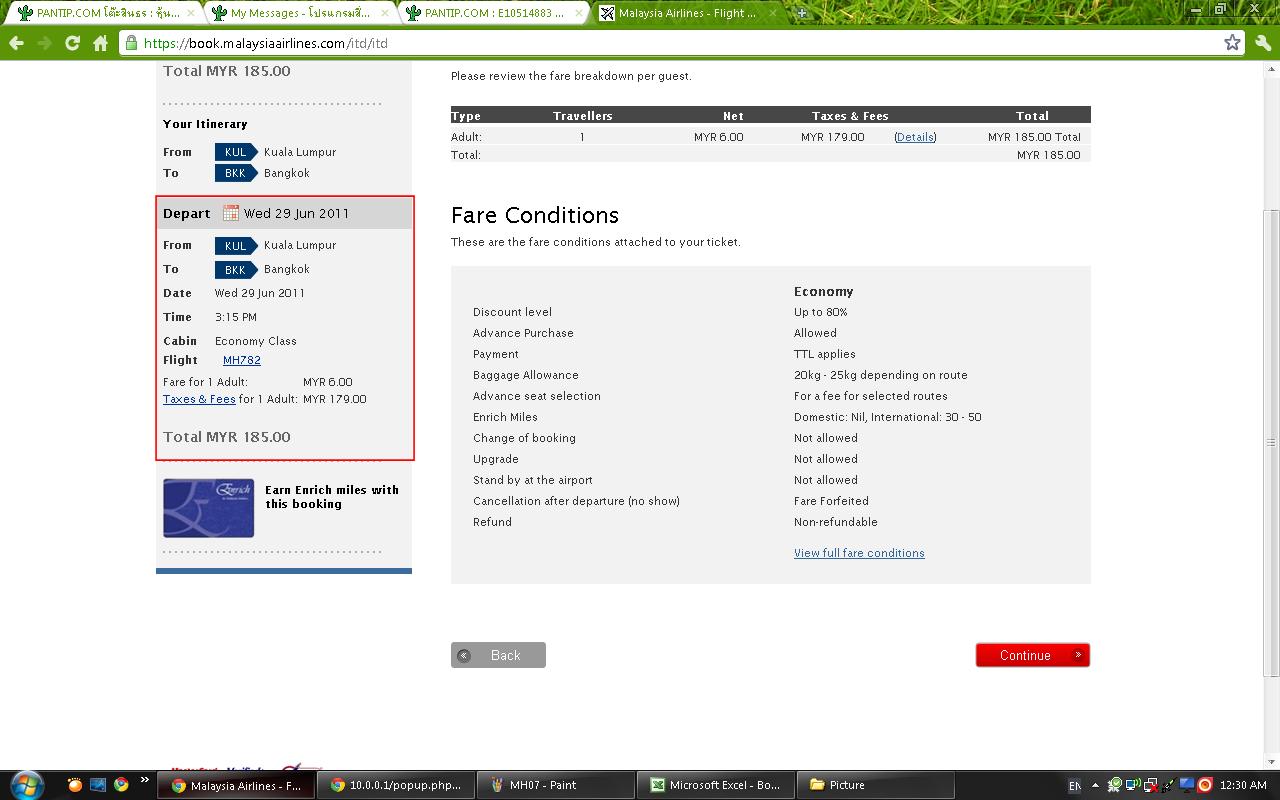Click the page vertical scrollbar thumb
Image resolution: width=1280 pixels, height=800 pixels.
point(1272,442)
